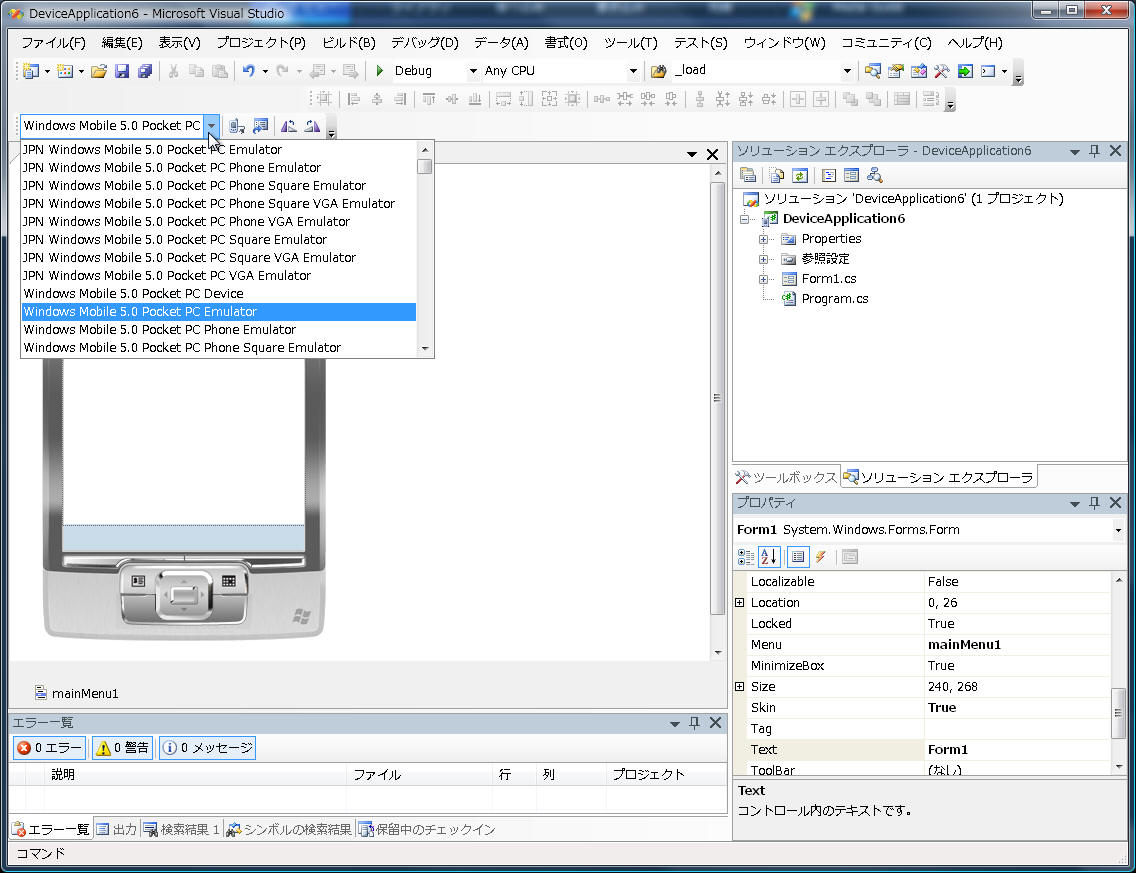
Task: Click the Save All icon
Action: pyautogui.click(x=145, y=71)
